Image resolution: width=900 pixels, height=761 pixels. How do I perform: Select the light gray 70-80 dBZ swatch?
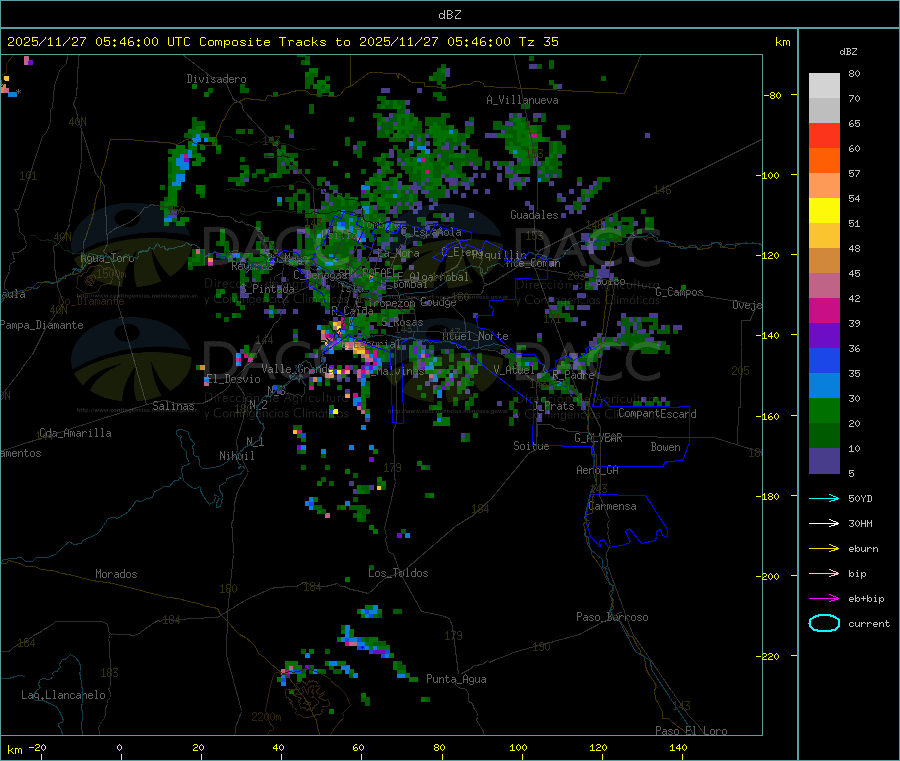tap(824, 86)
